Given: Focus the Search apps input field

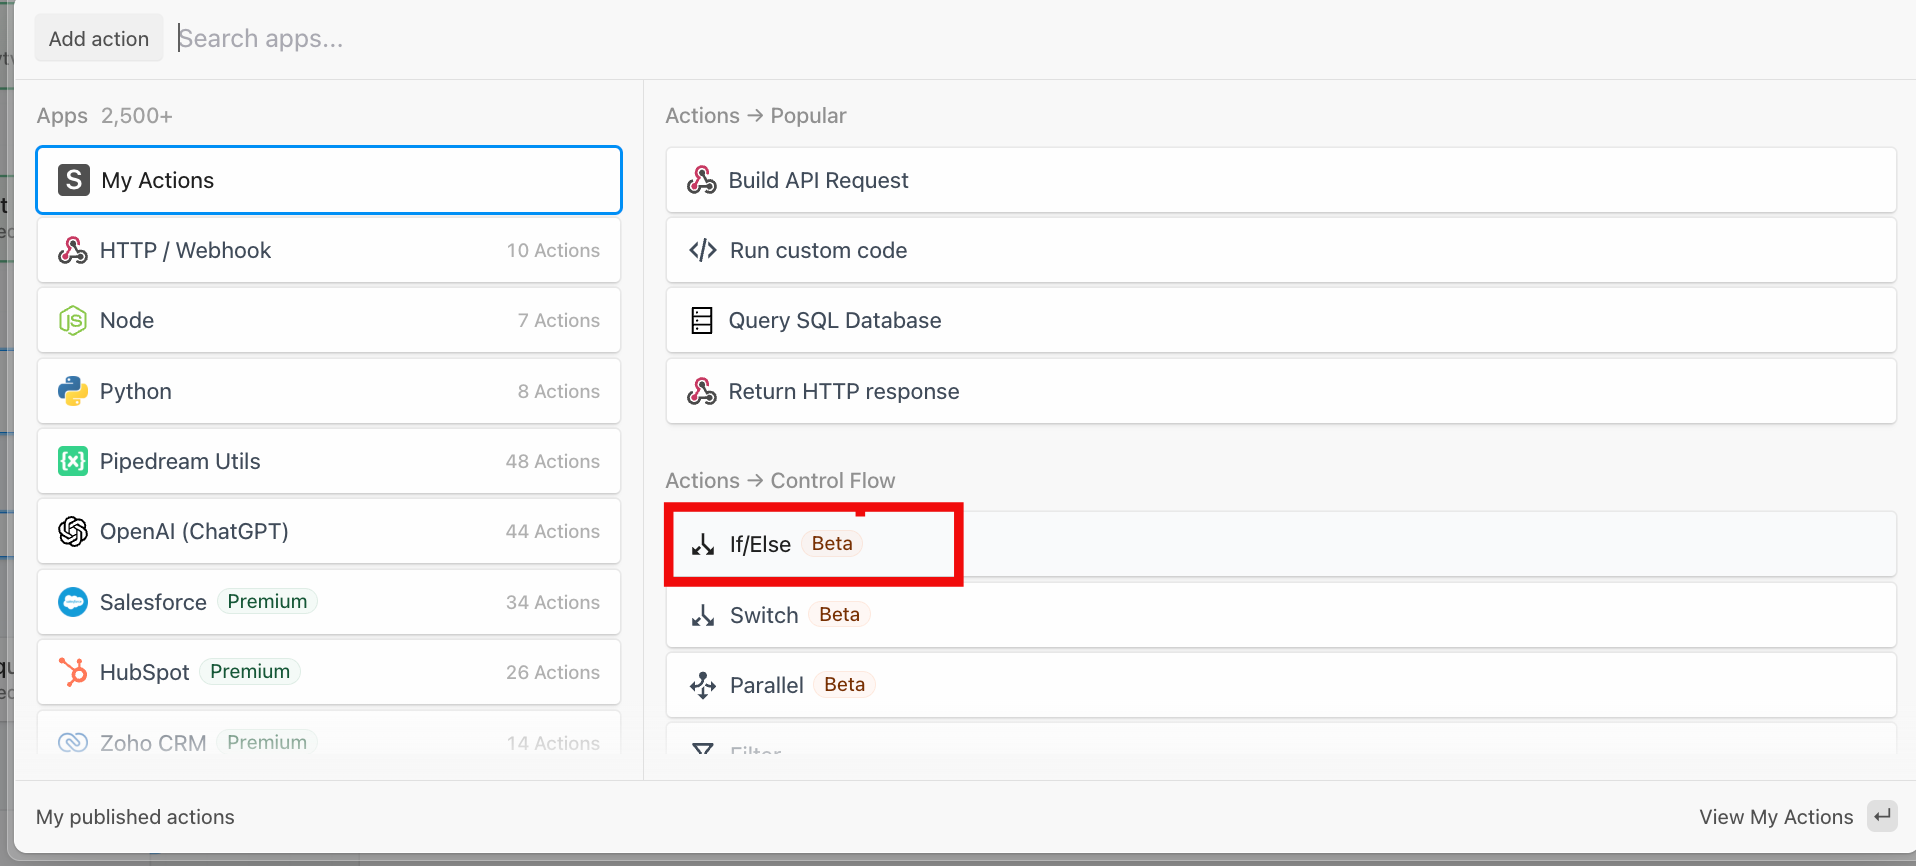Looking at the screenshot, I should tap(1040, 39).
